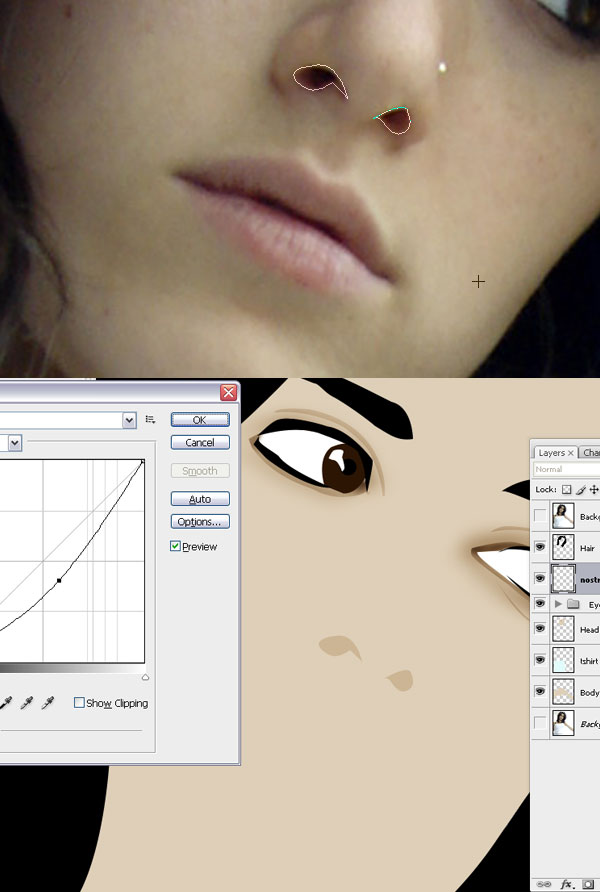
Task: Select the Hair layer thumbnail
Action: [563, 547]
